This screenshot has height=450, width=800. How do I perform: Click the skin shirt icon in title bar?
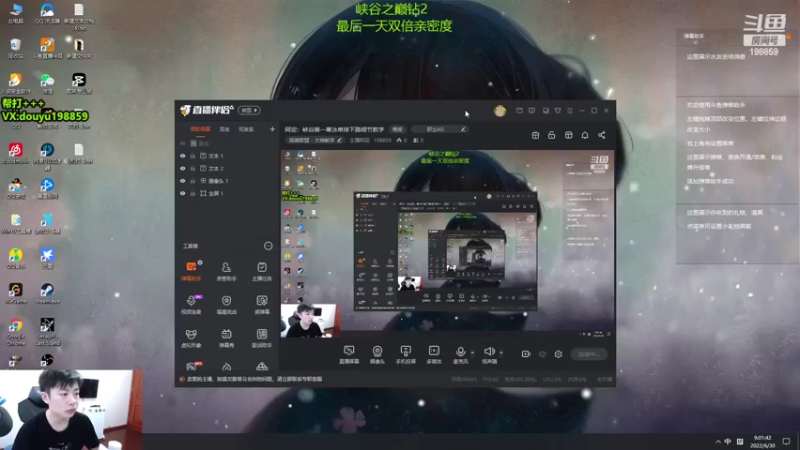click(x=558, y=111)
